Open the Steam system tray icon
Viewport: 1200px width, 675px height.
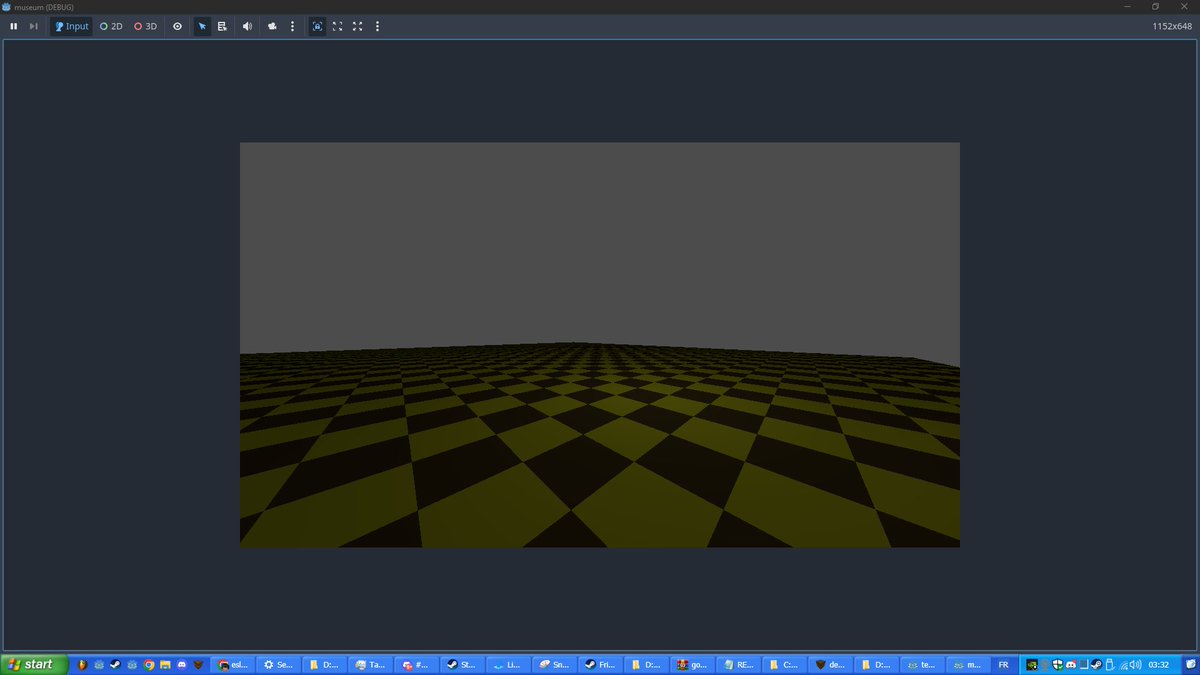click(x=1096, y=664)
